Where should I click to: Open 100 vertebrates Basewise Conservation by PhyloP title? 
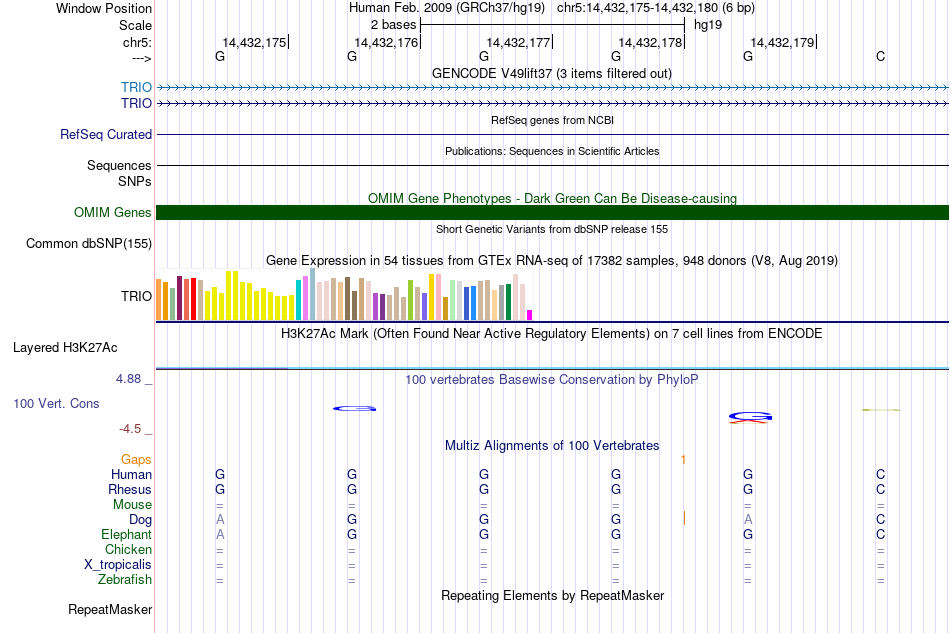tap(552, 379)
